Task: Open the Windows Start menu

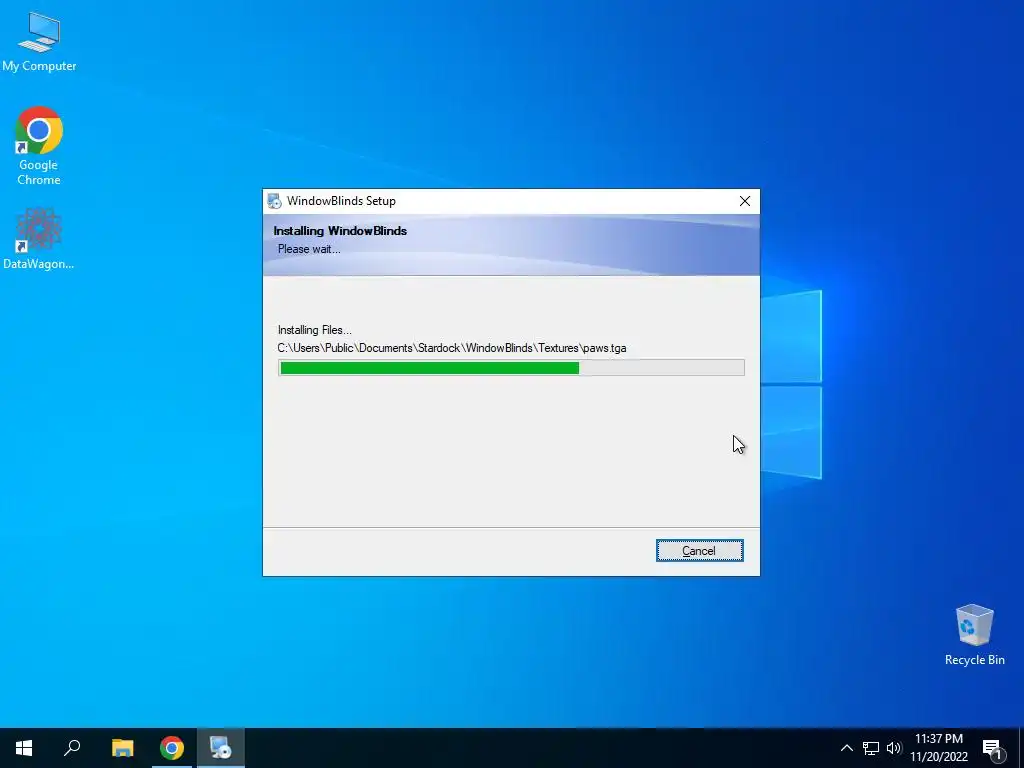Action: point(24,748)
